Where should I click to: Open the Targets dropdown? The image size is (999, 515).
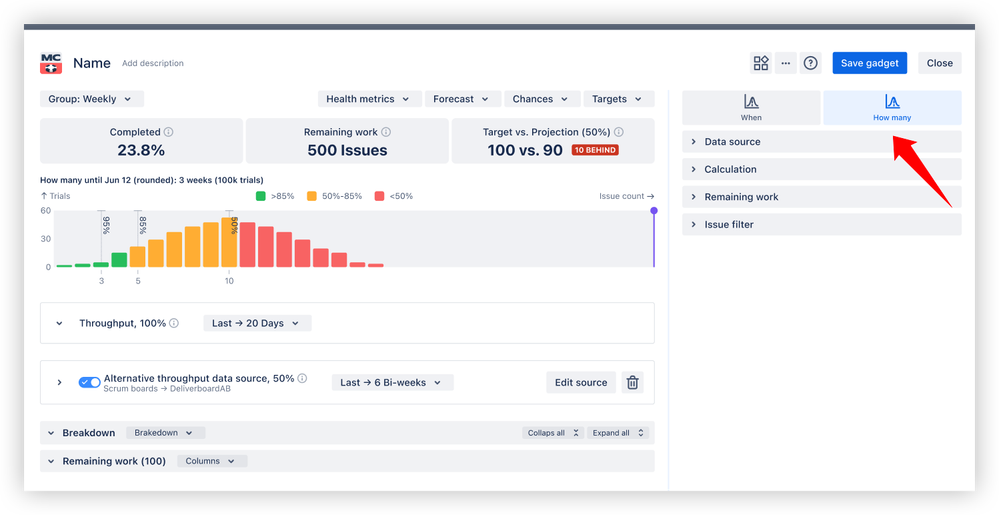619,99
